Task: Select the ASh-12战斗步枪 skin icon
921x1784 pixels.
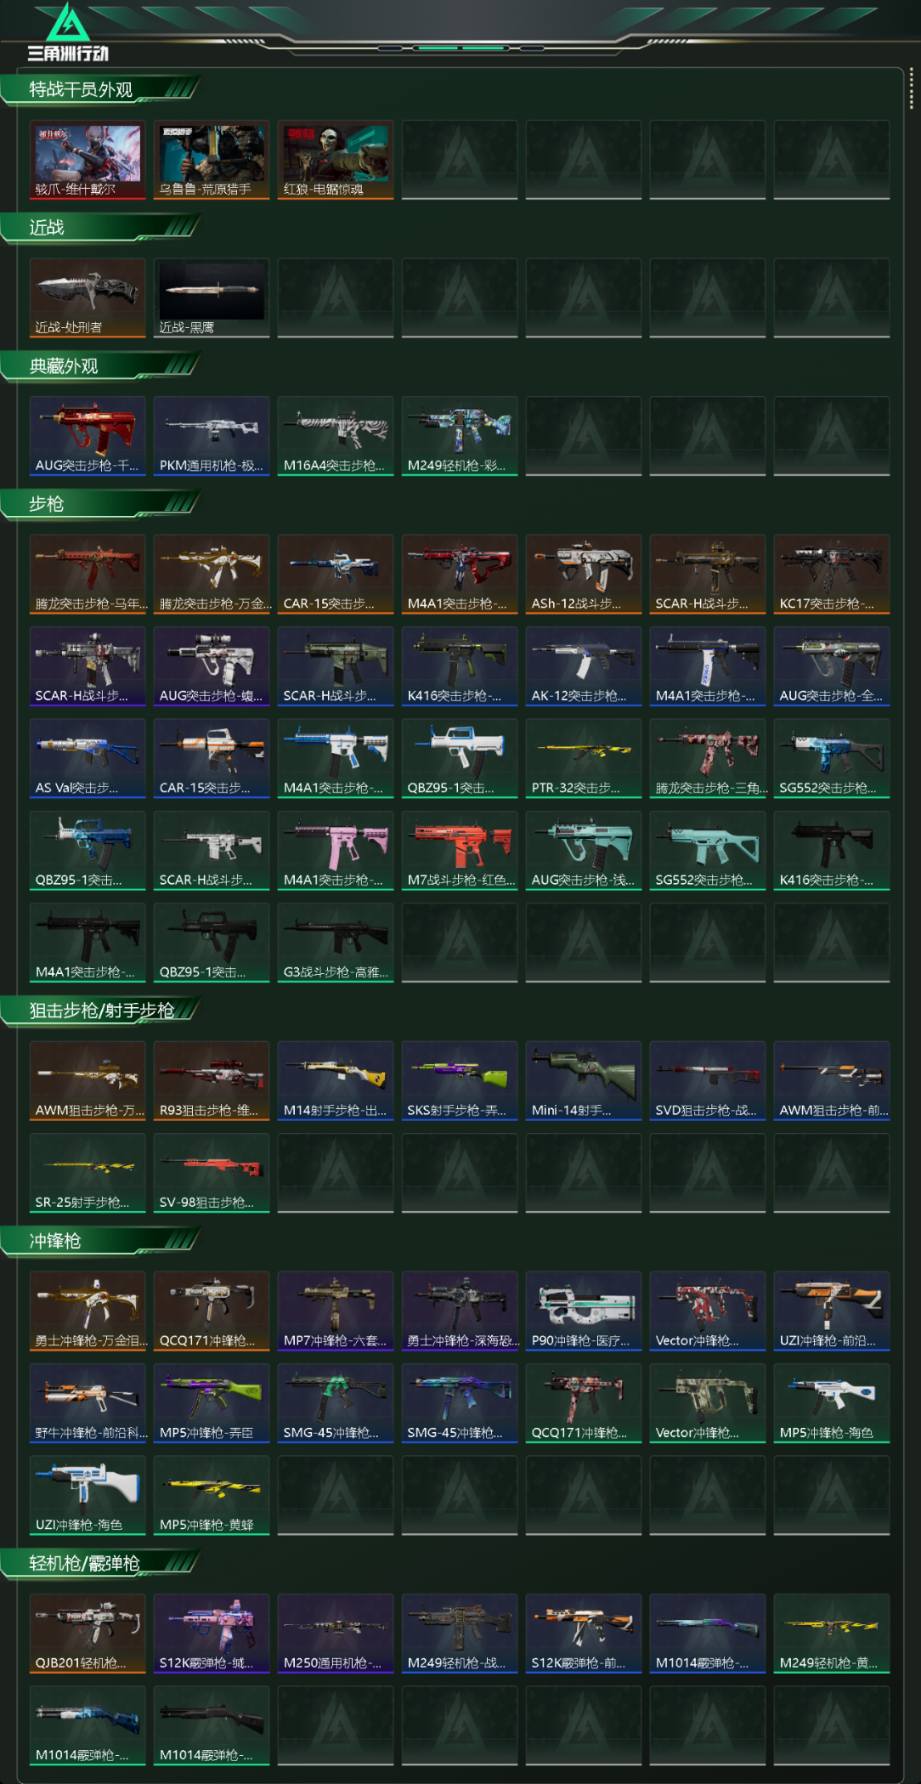Action: pos(583,574)
